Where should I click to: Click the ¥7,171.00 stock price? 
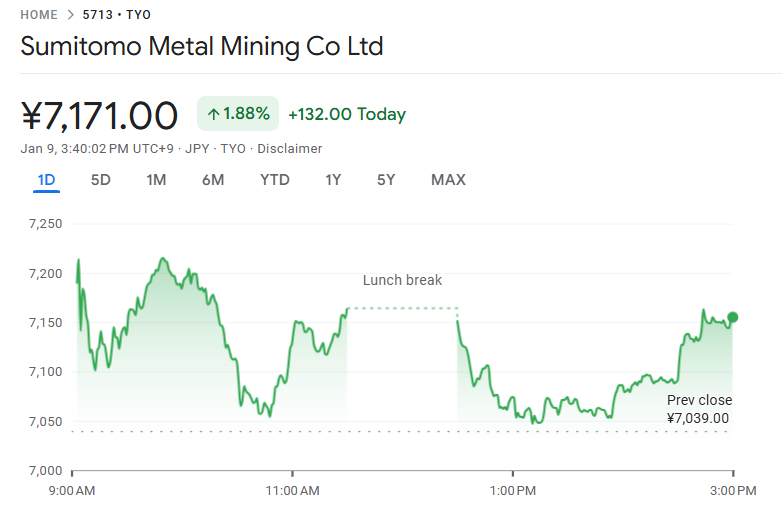[x=99, y=116]
